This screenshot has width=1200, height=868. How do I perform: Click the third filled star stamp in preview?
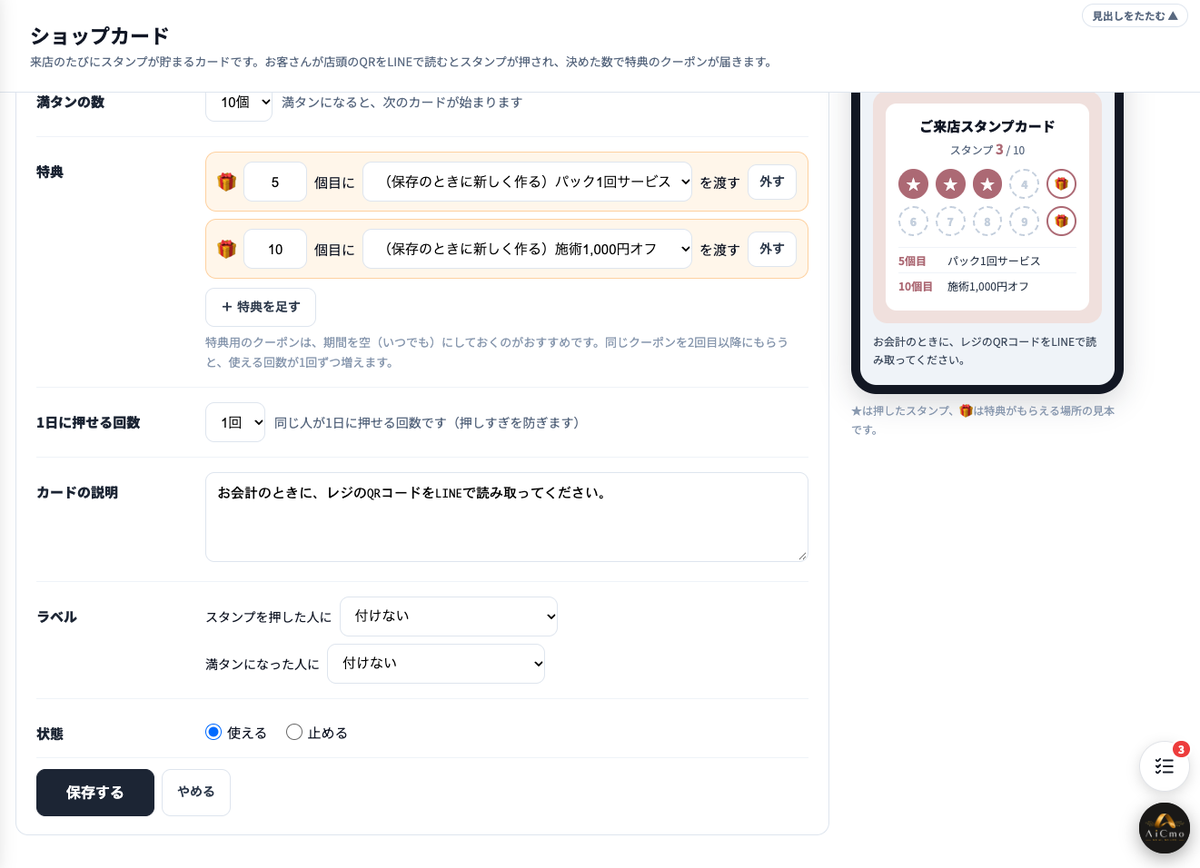click(x=987, y=184)
